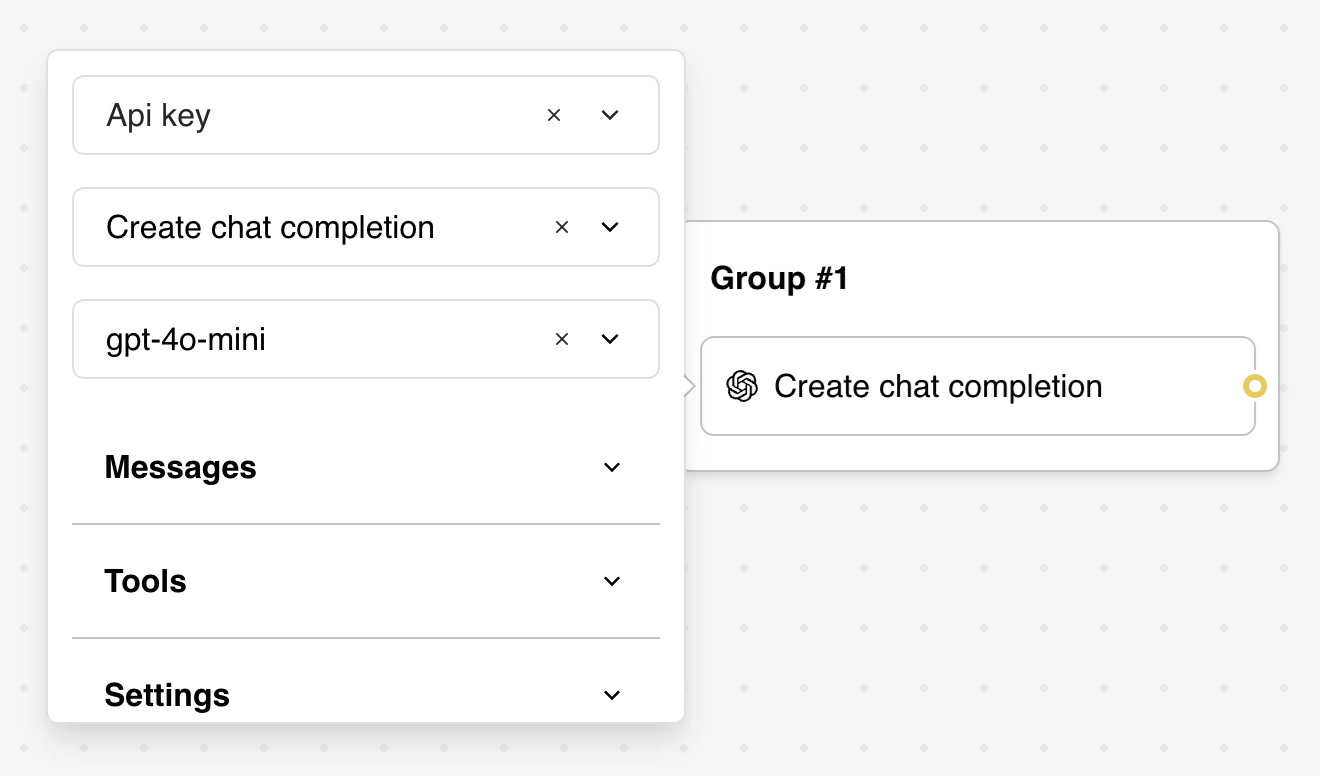Open the Api key dropdown
Image resolution: width=1320 pixels, height=776 pixels.
(x=610, y=115)
